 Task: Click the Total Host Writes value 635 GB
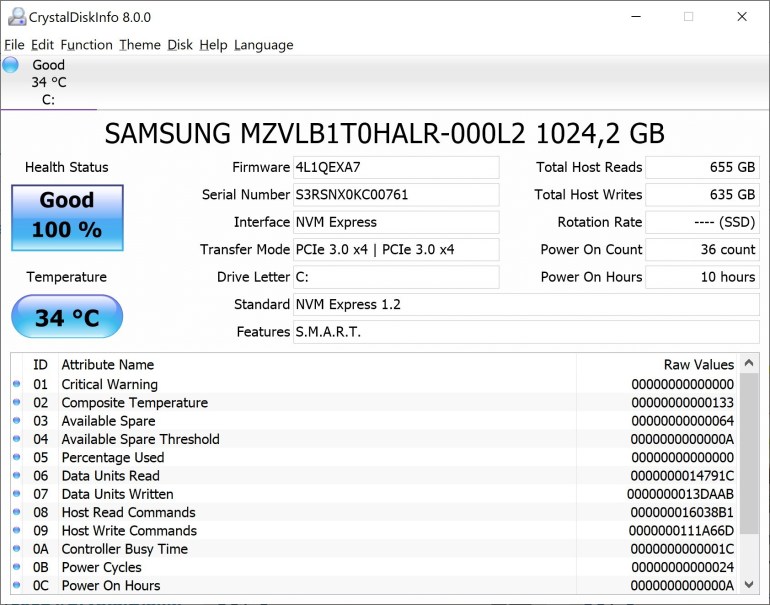[702, 195]
